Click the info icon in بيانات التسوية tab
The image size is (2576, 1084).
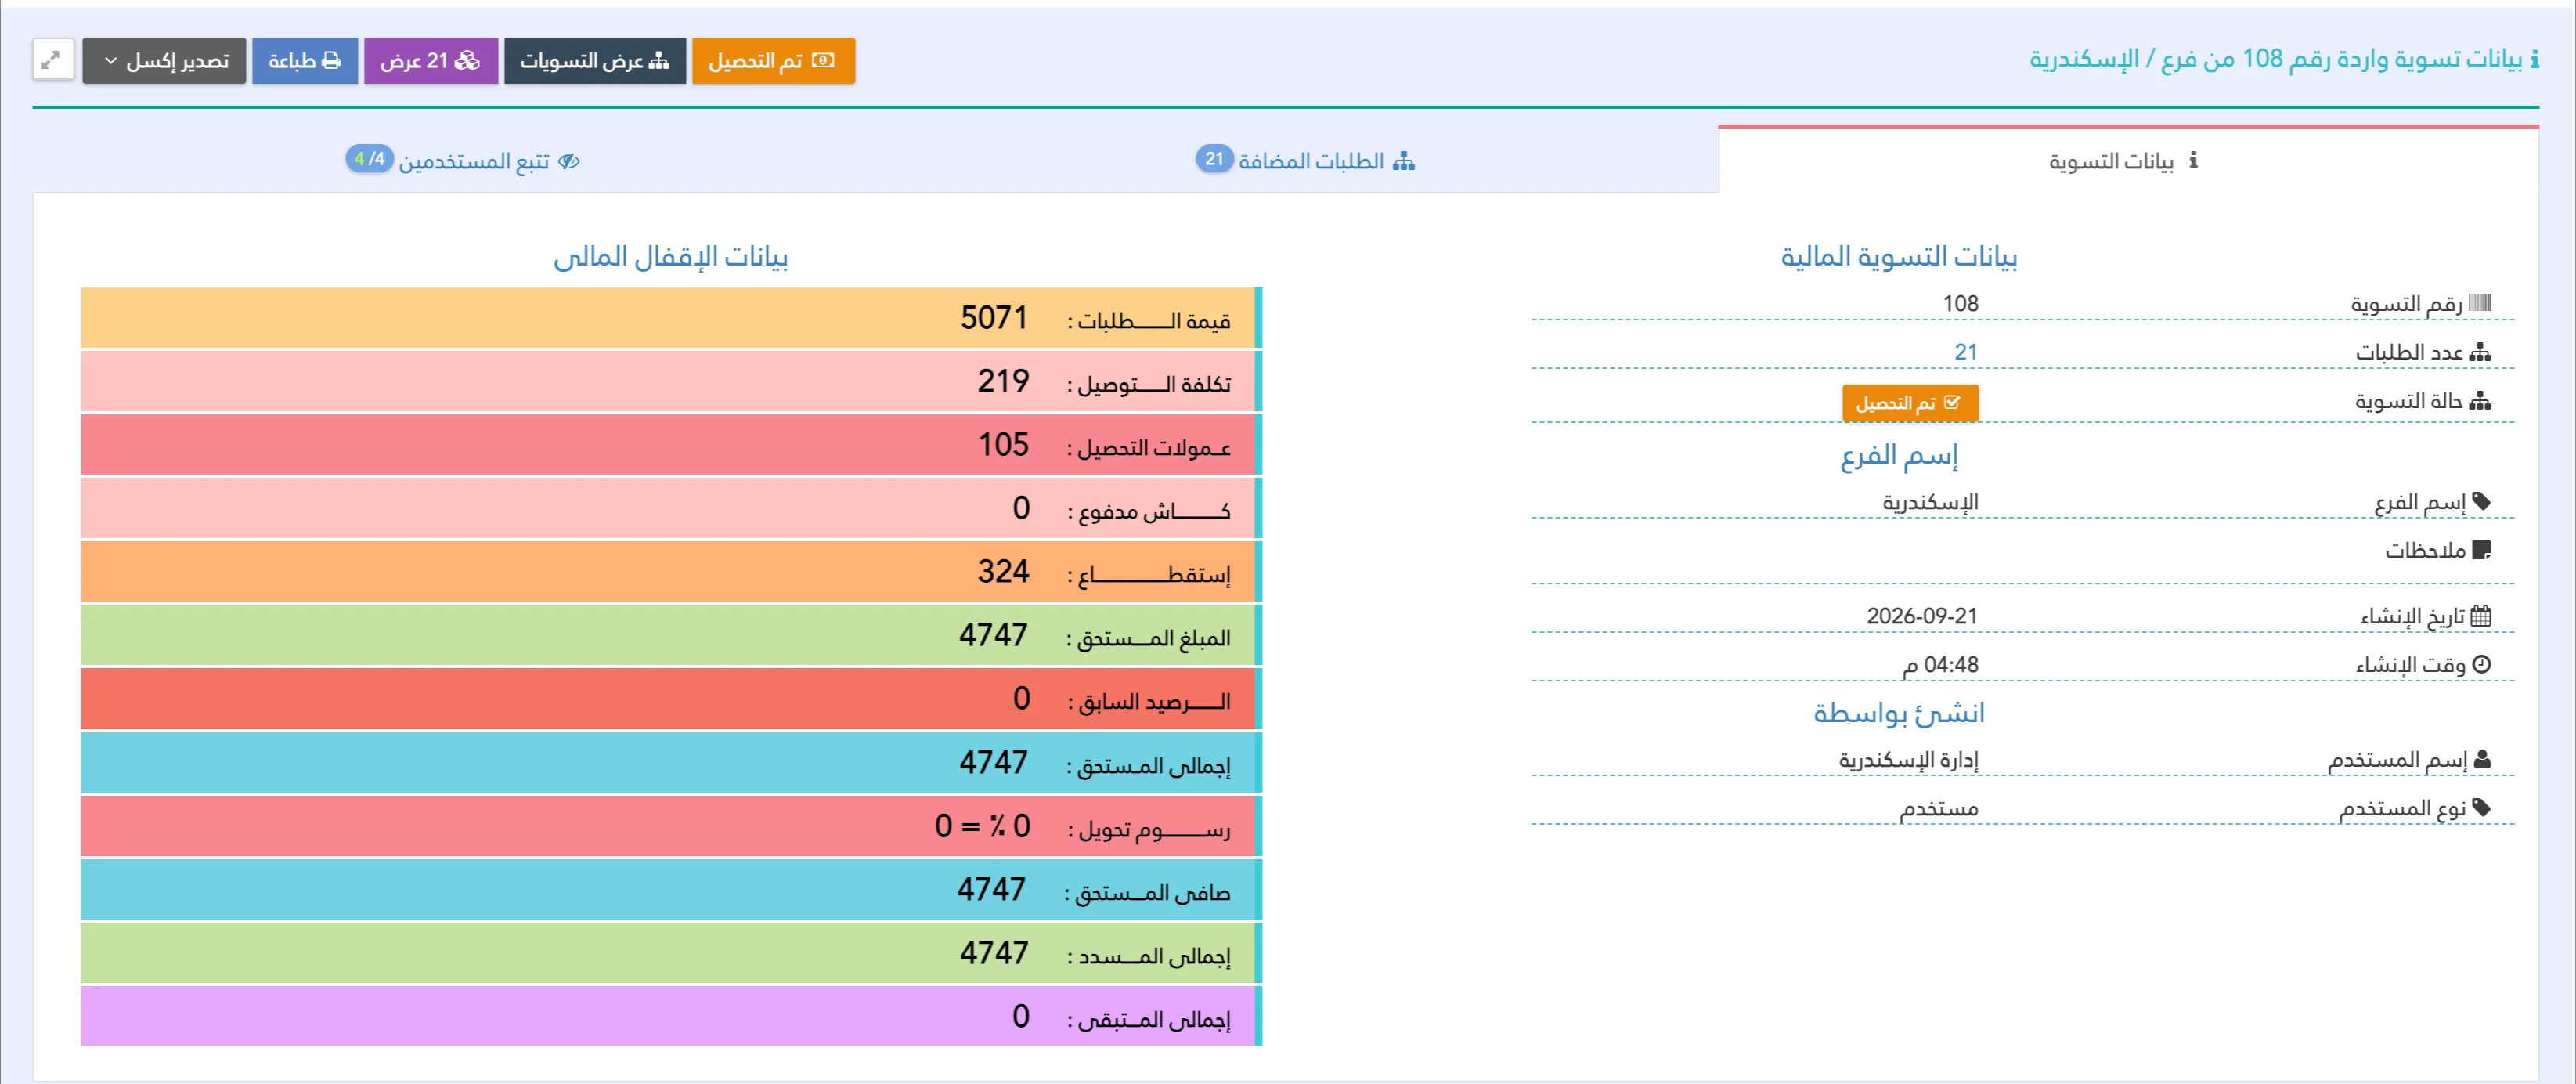tap(2192, 160)
